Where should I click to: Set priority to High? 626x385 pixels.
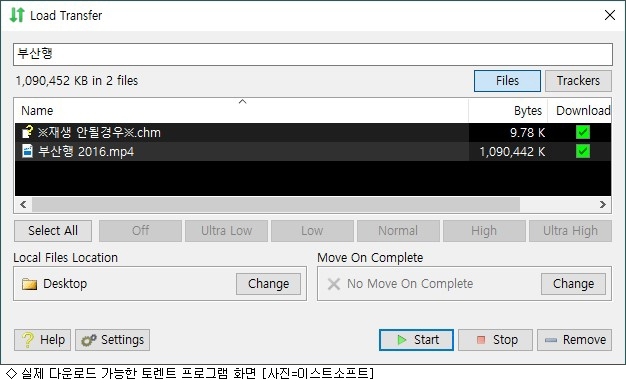(x=484, y=231)
